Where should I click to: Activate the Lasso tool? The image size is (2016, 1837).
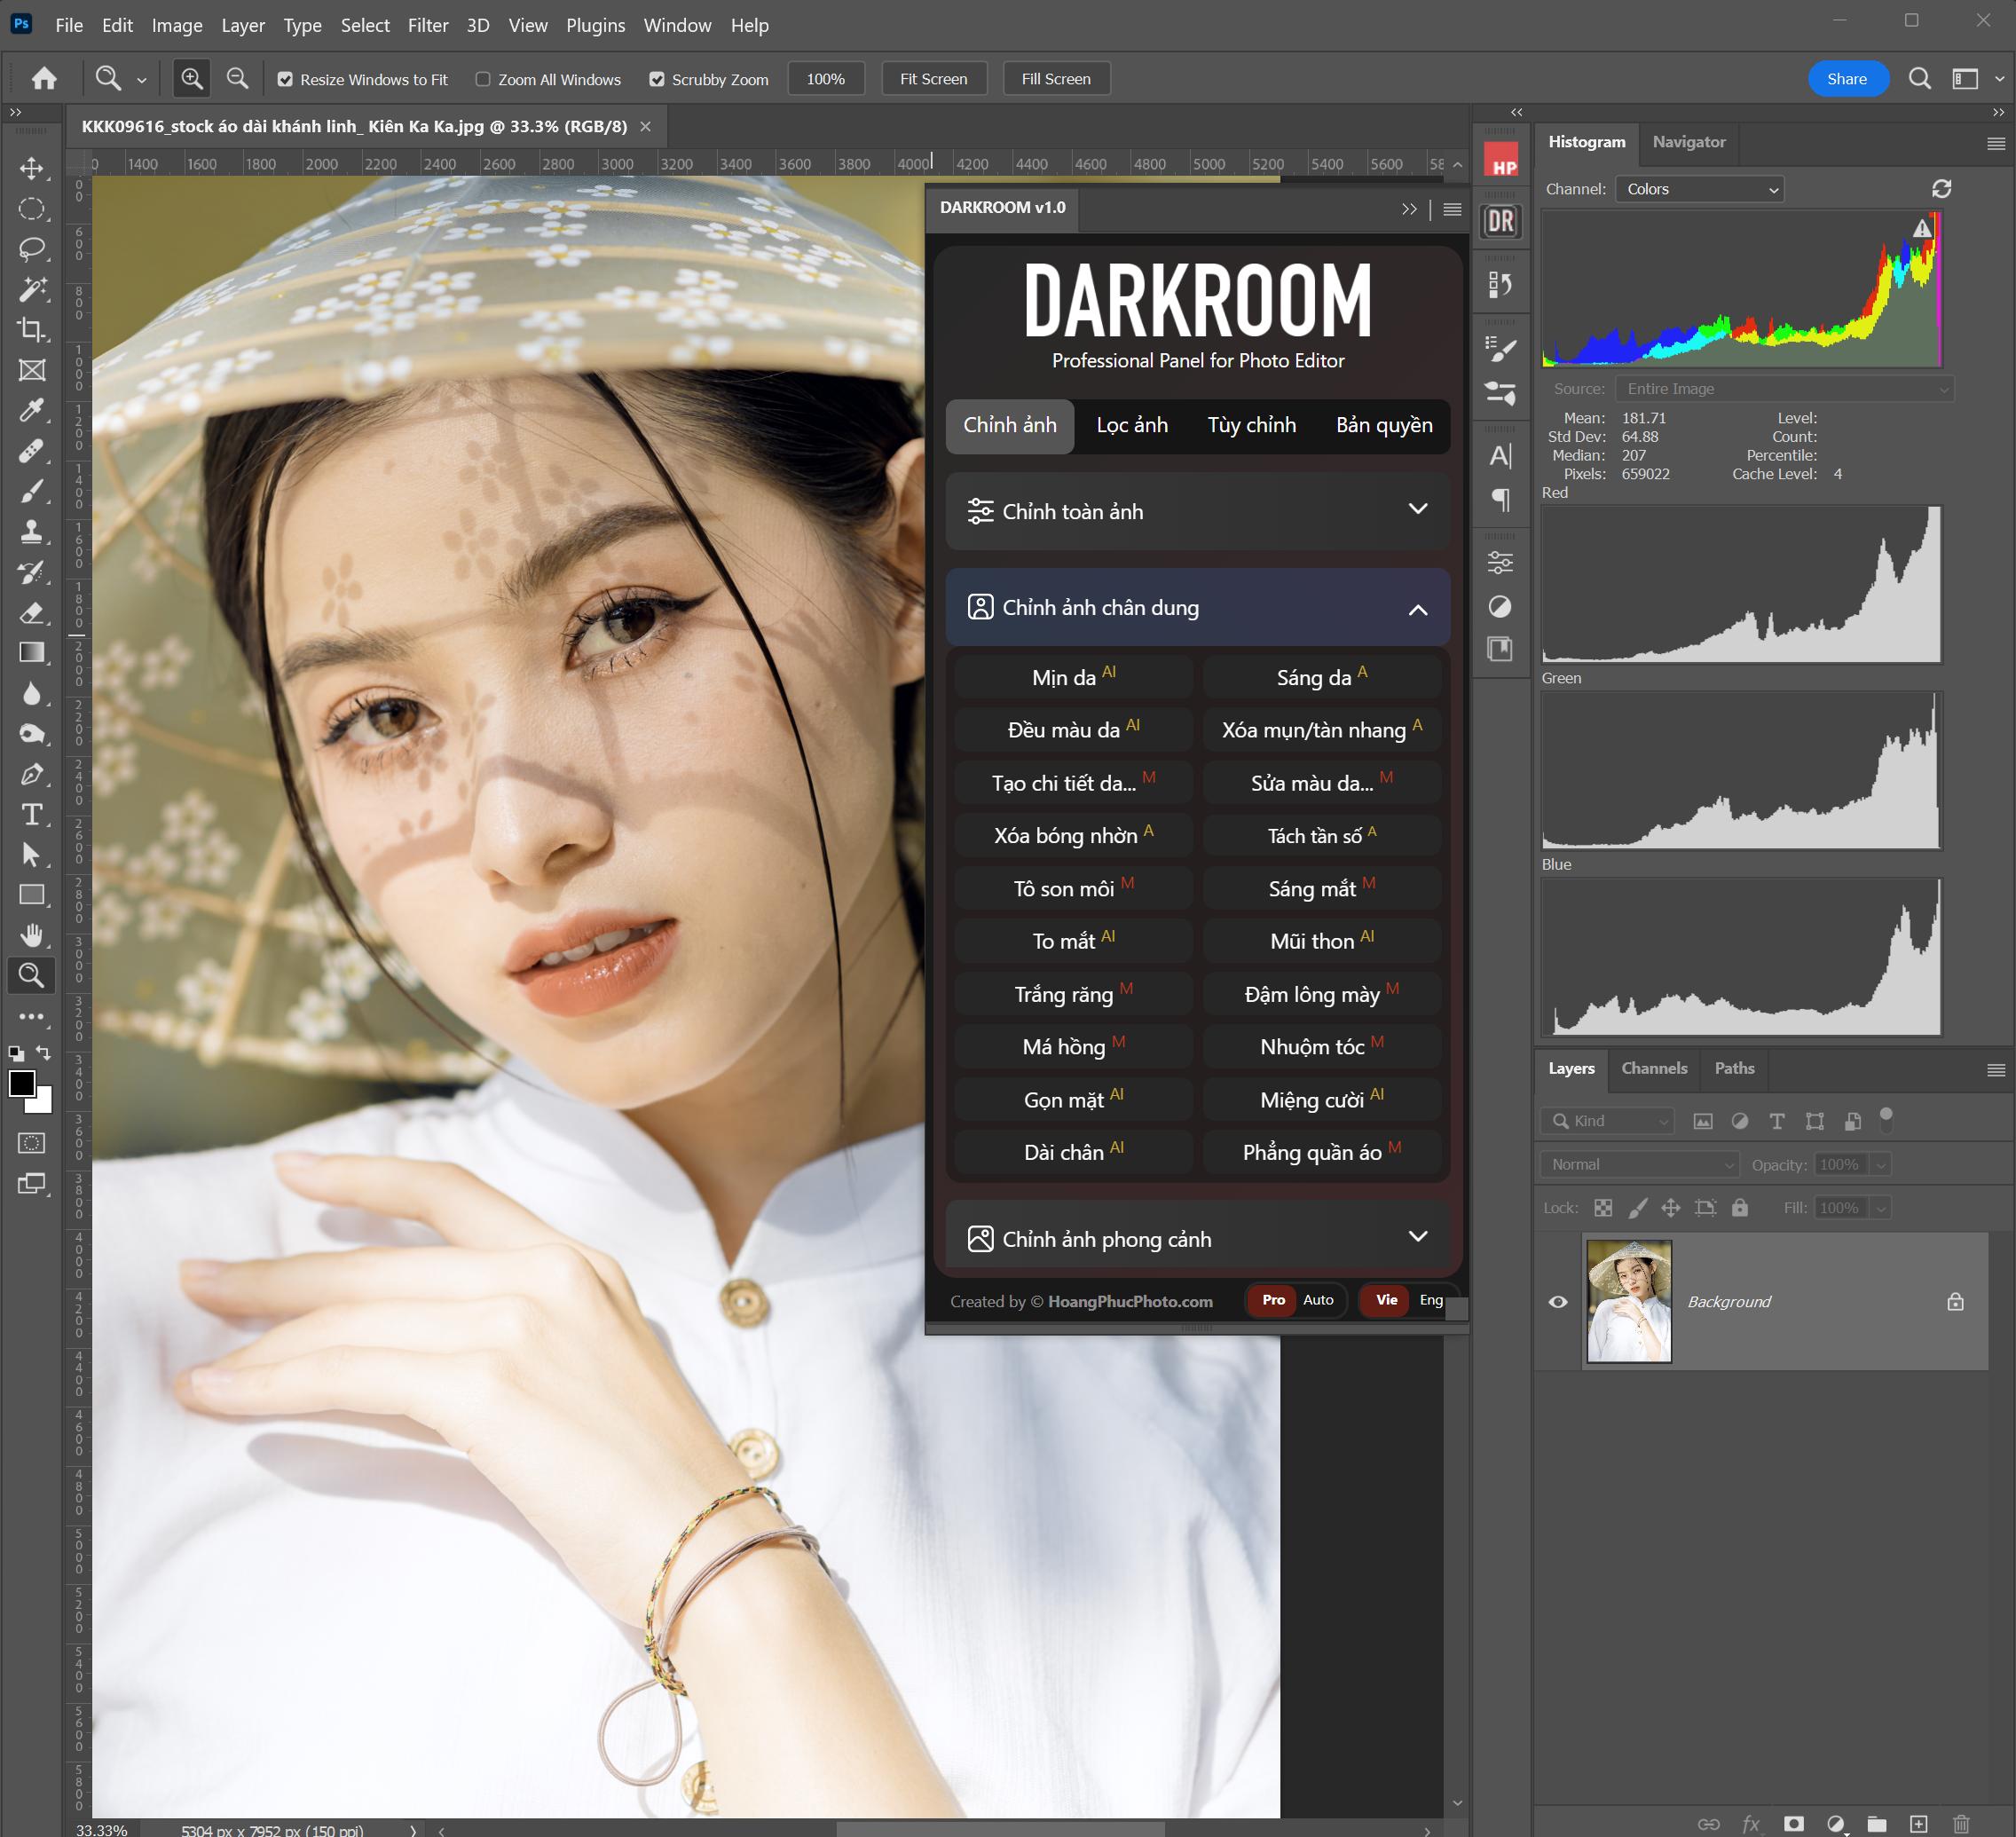click(31, 248)
